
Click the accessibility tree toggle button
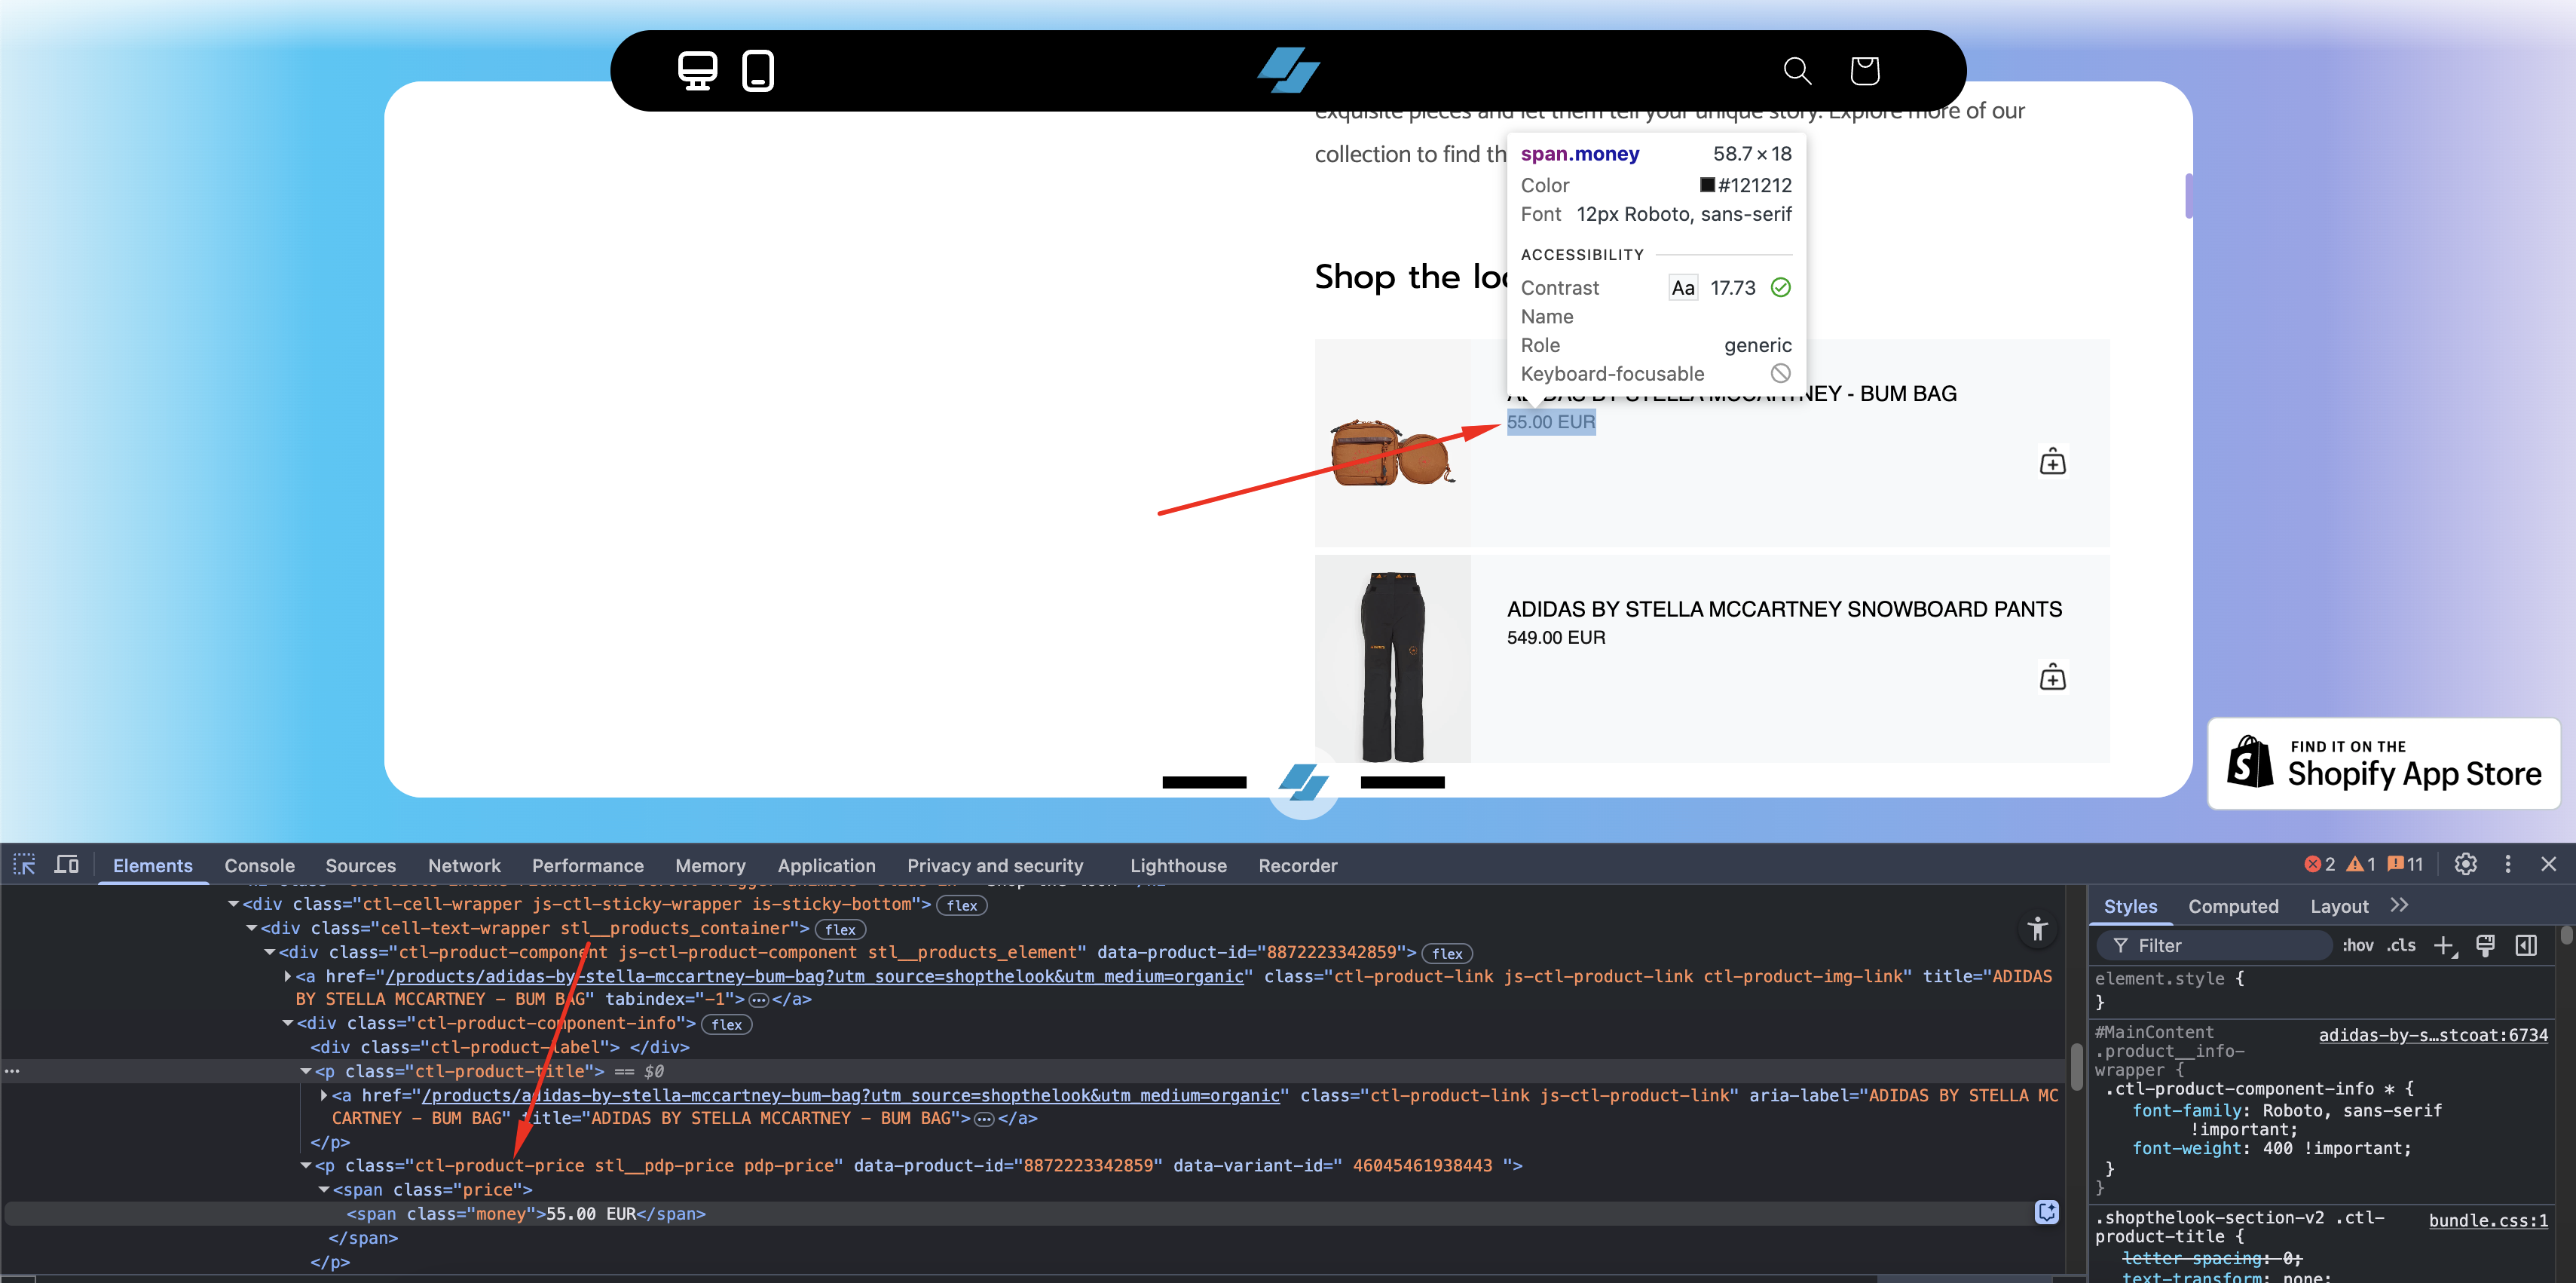pyautogui.click(x=2037, y=929)
